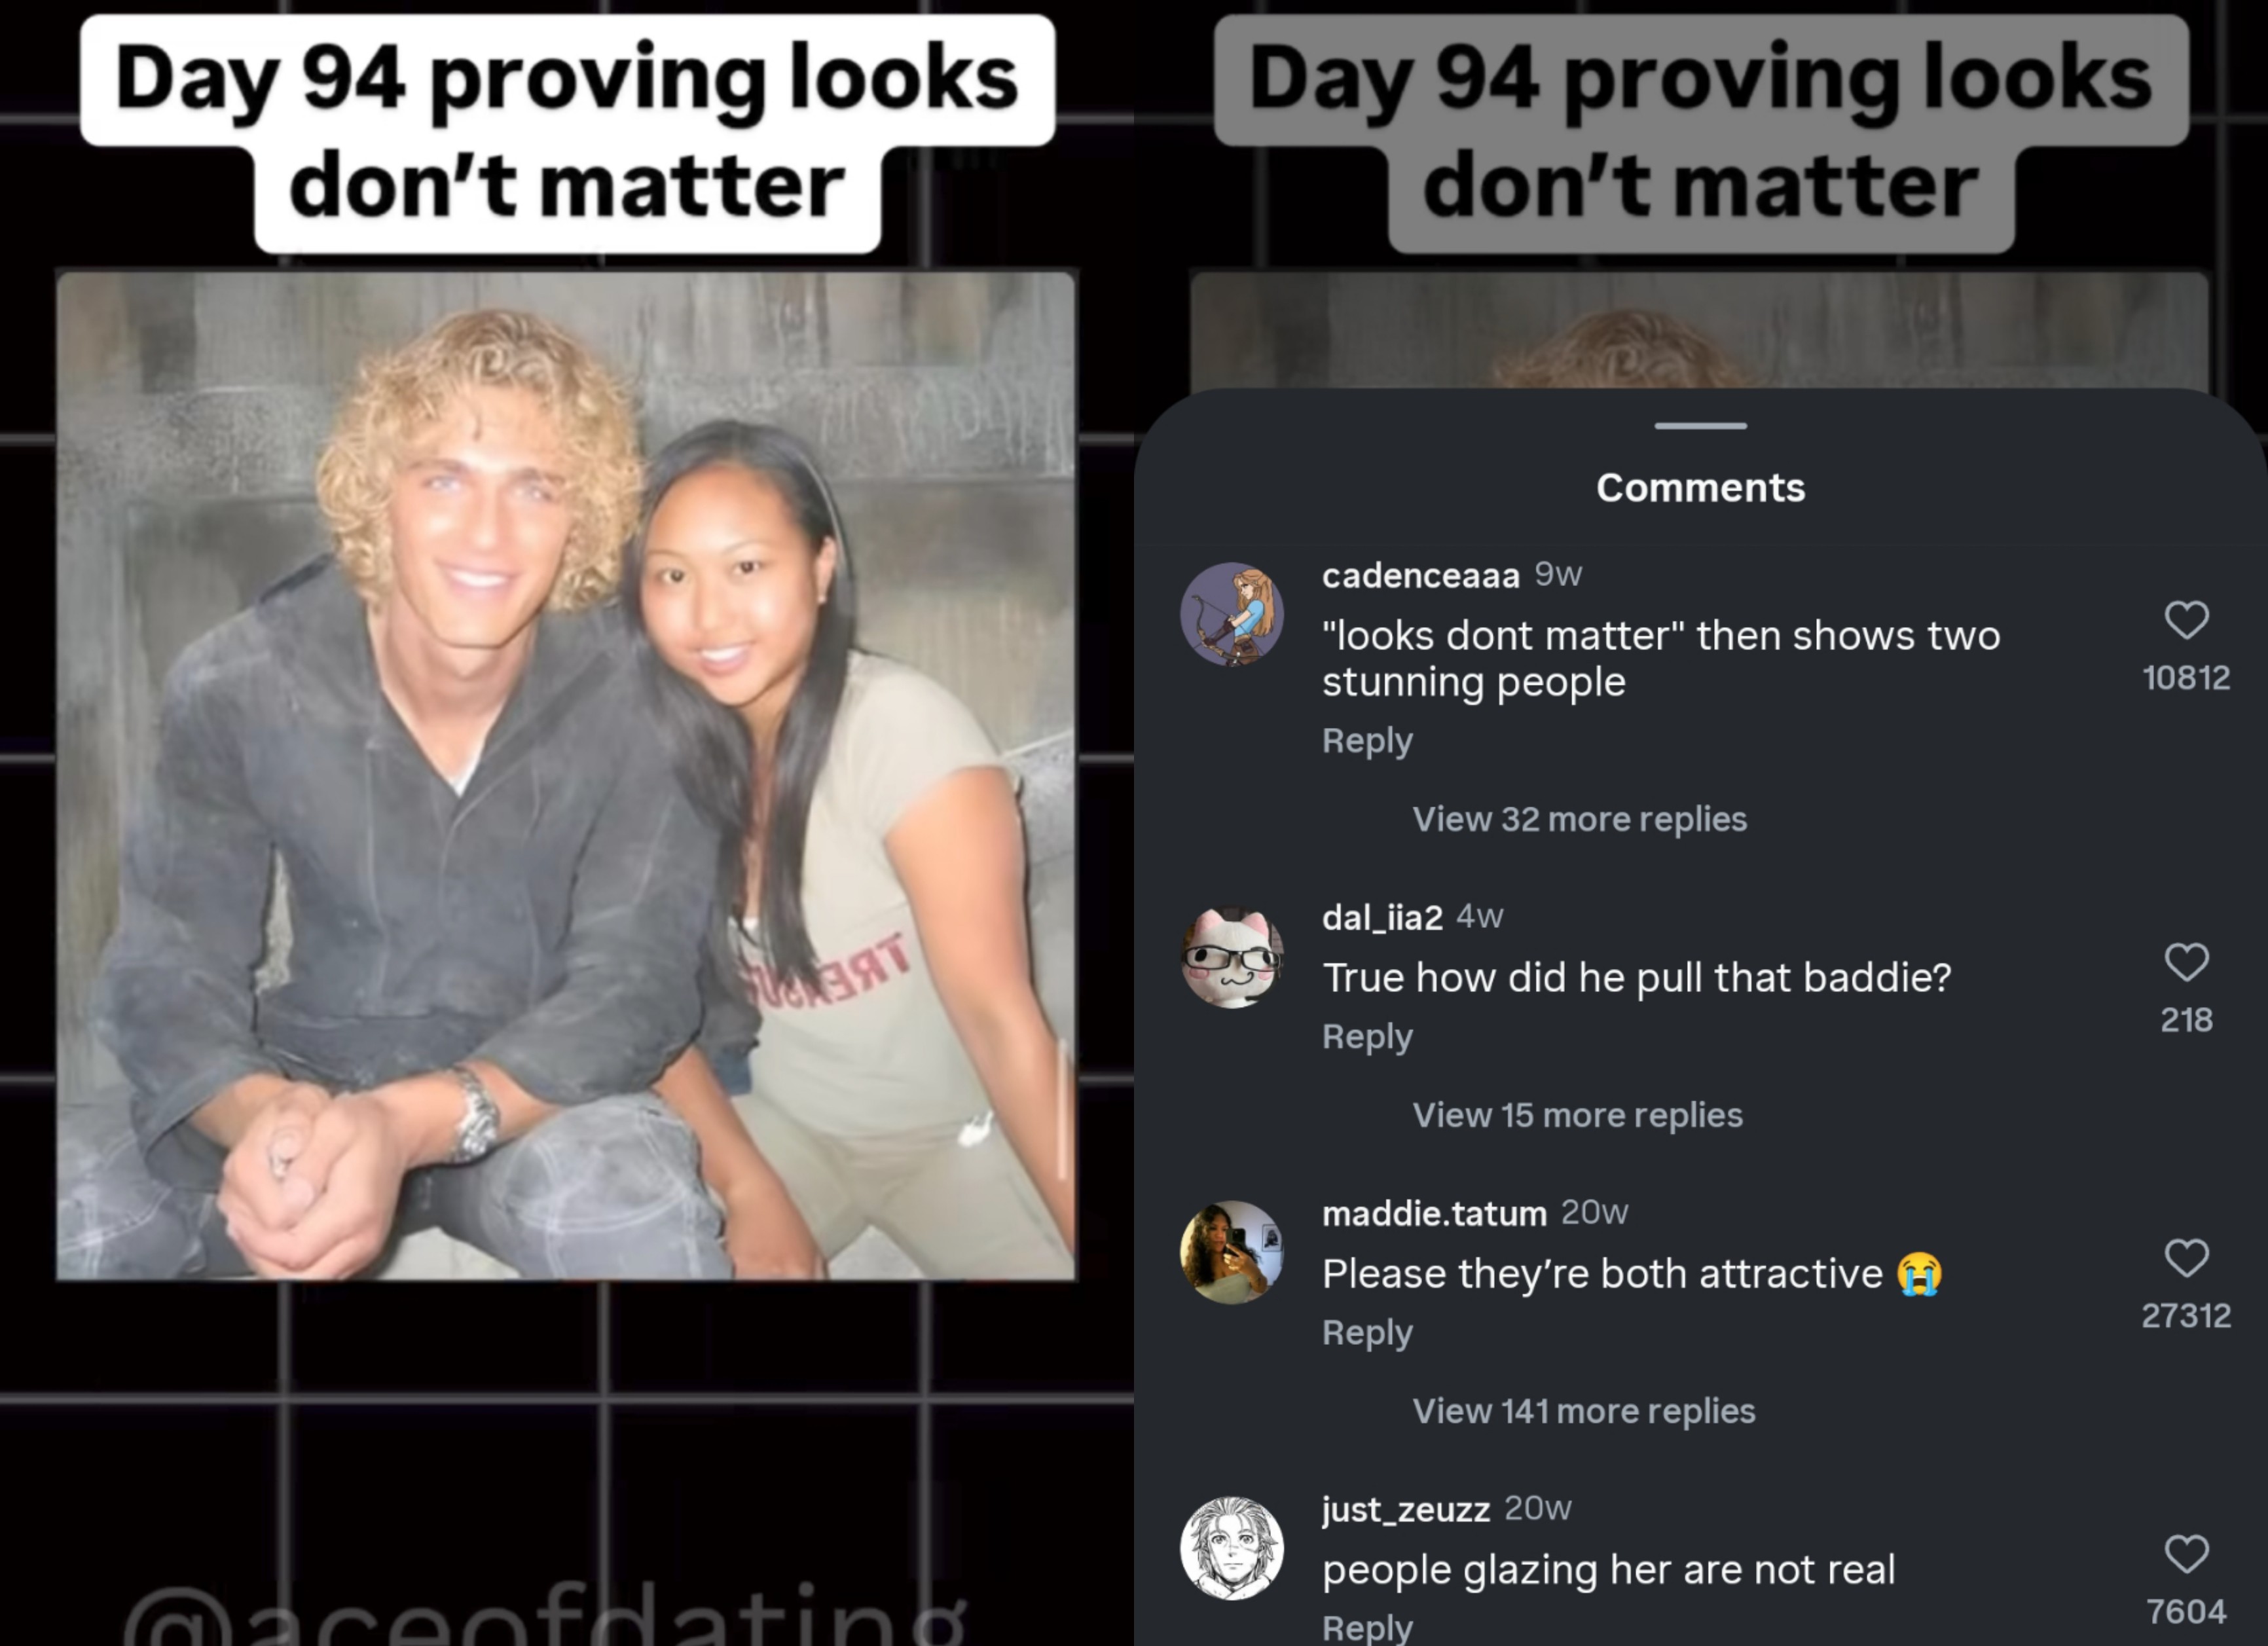
Task: Open just_zeuzz's manga-style avatar
Action: (x=1232, y=1548)
